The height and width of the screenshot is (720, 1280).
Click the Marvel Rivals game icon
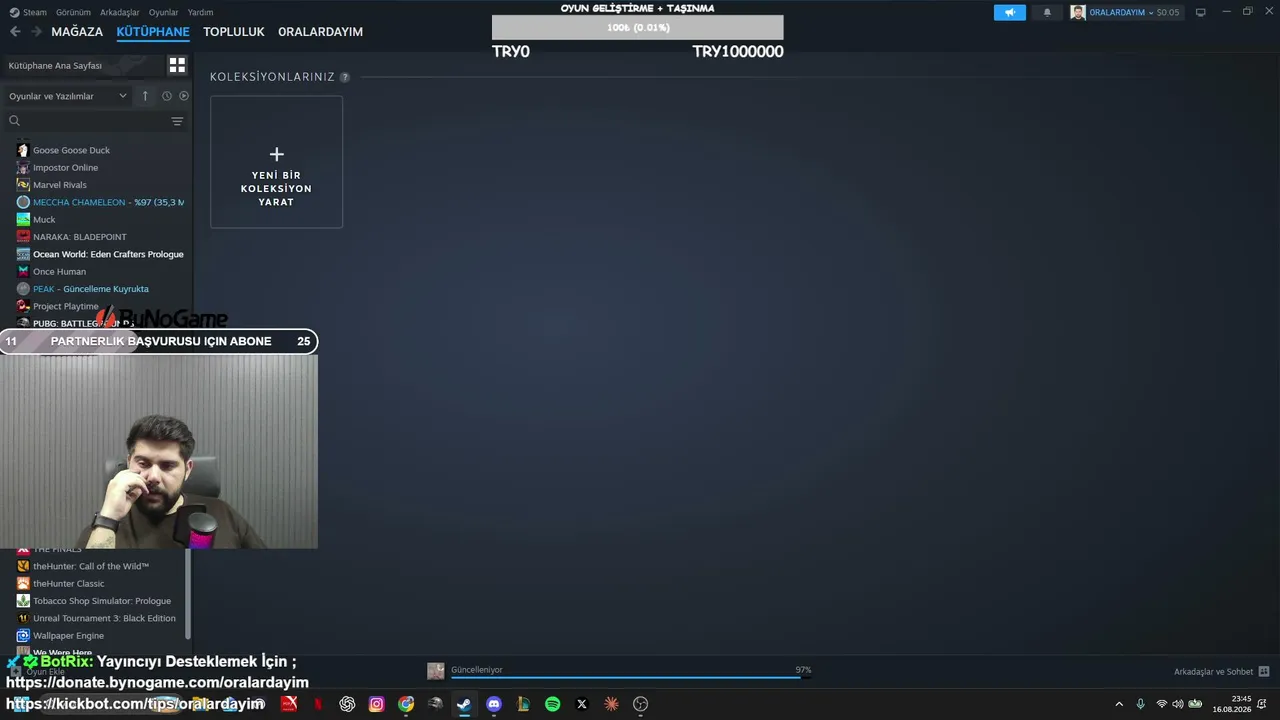click(23, 185)
